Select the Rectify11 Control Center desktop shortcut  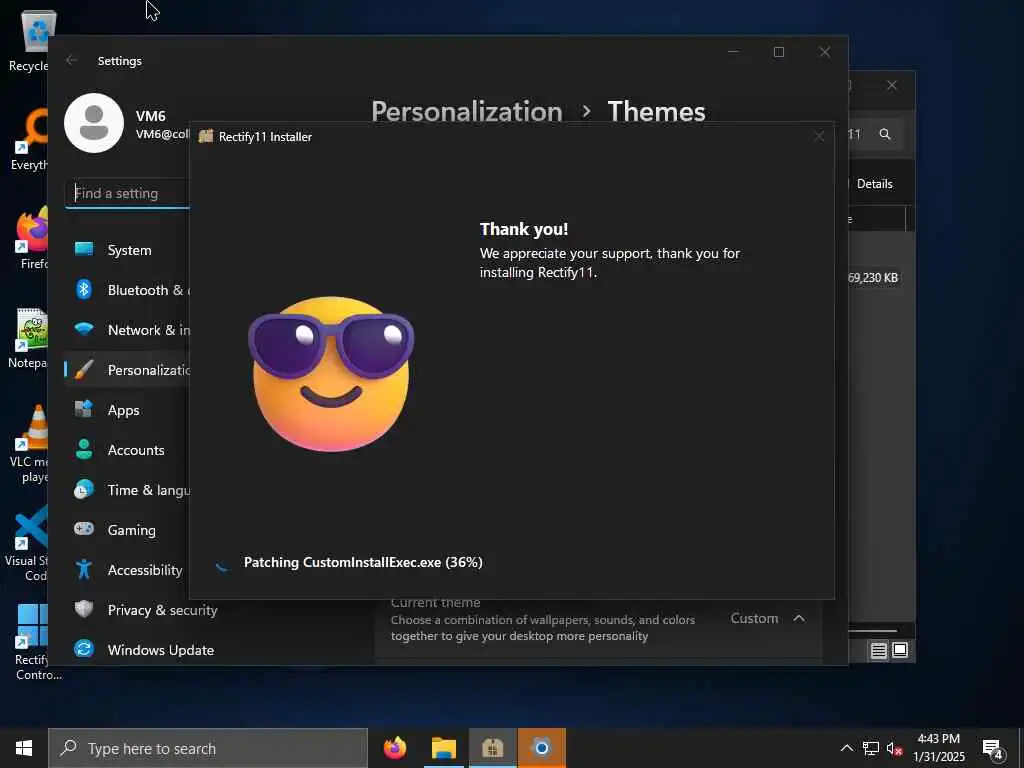(34, 643)
